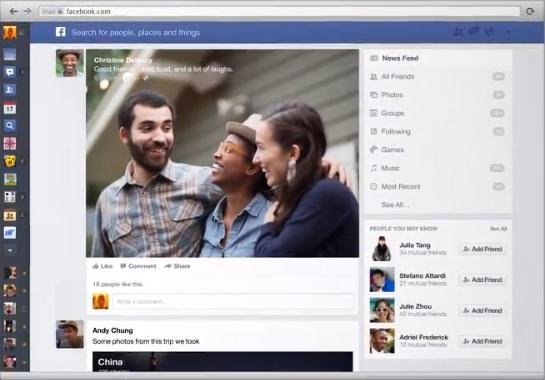Click 'See All' in People You May Know

tap(498, 229)
